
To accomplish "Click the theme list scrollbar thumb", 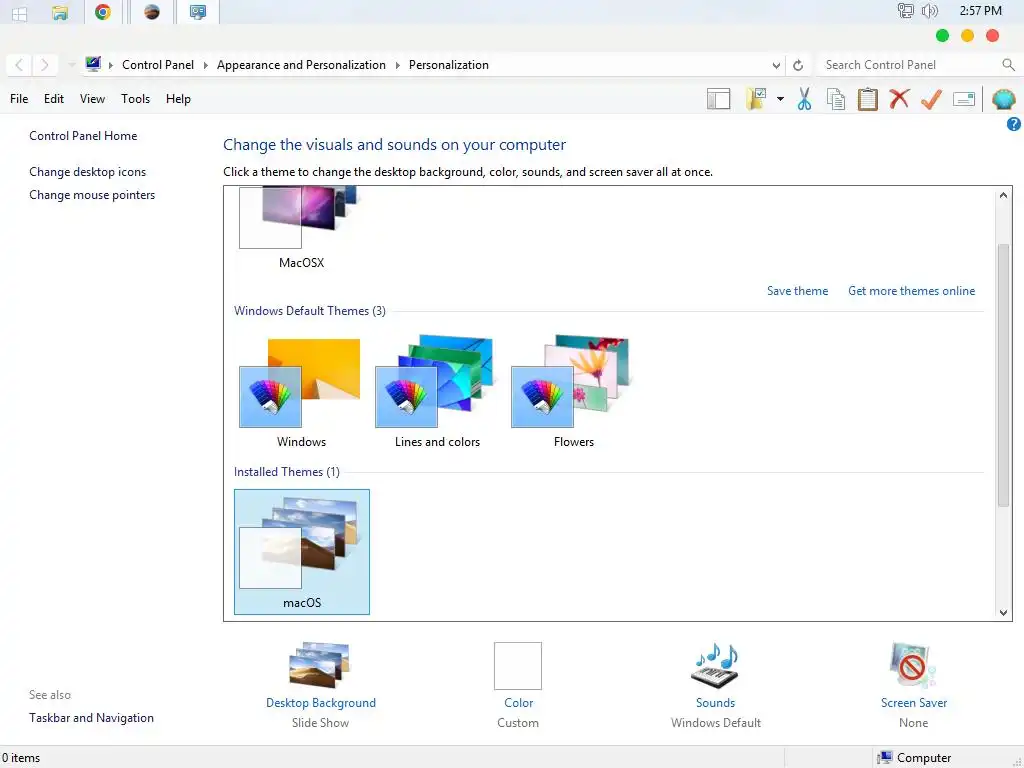I will [x=1004, y=375].
